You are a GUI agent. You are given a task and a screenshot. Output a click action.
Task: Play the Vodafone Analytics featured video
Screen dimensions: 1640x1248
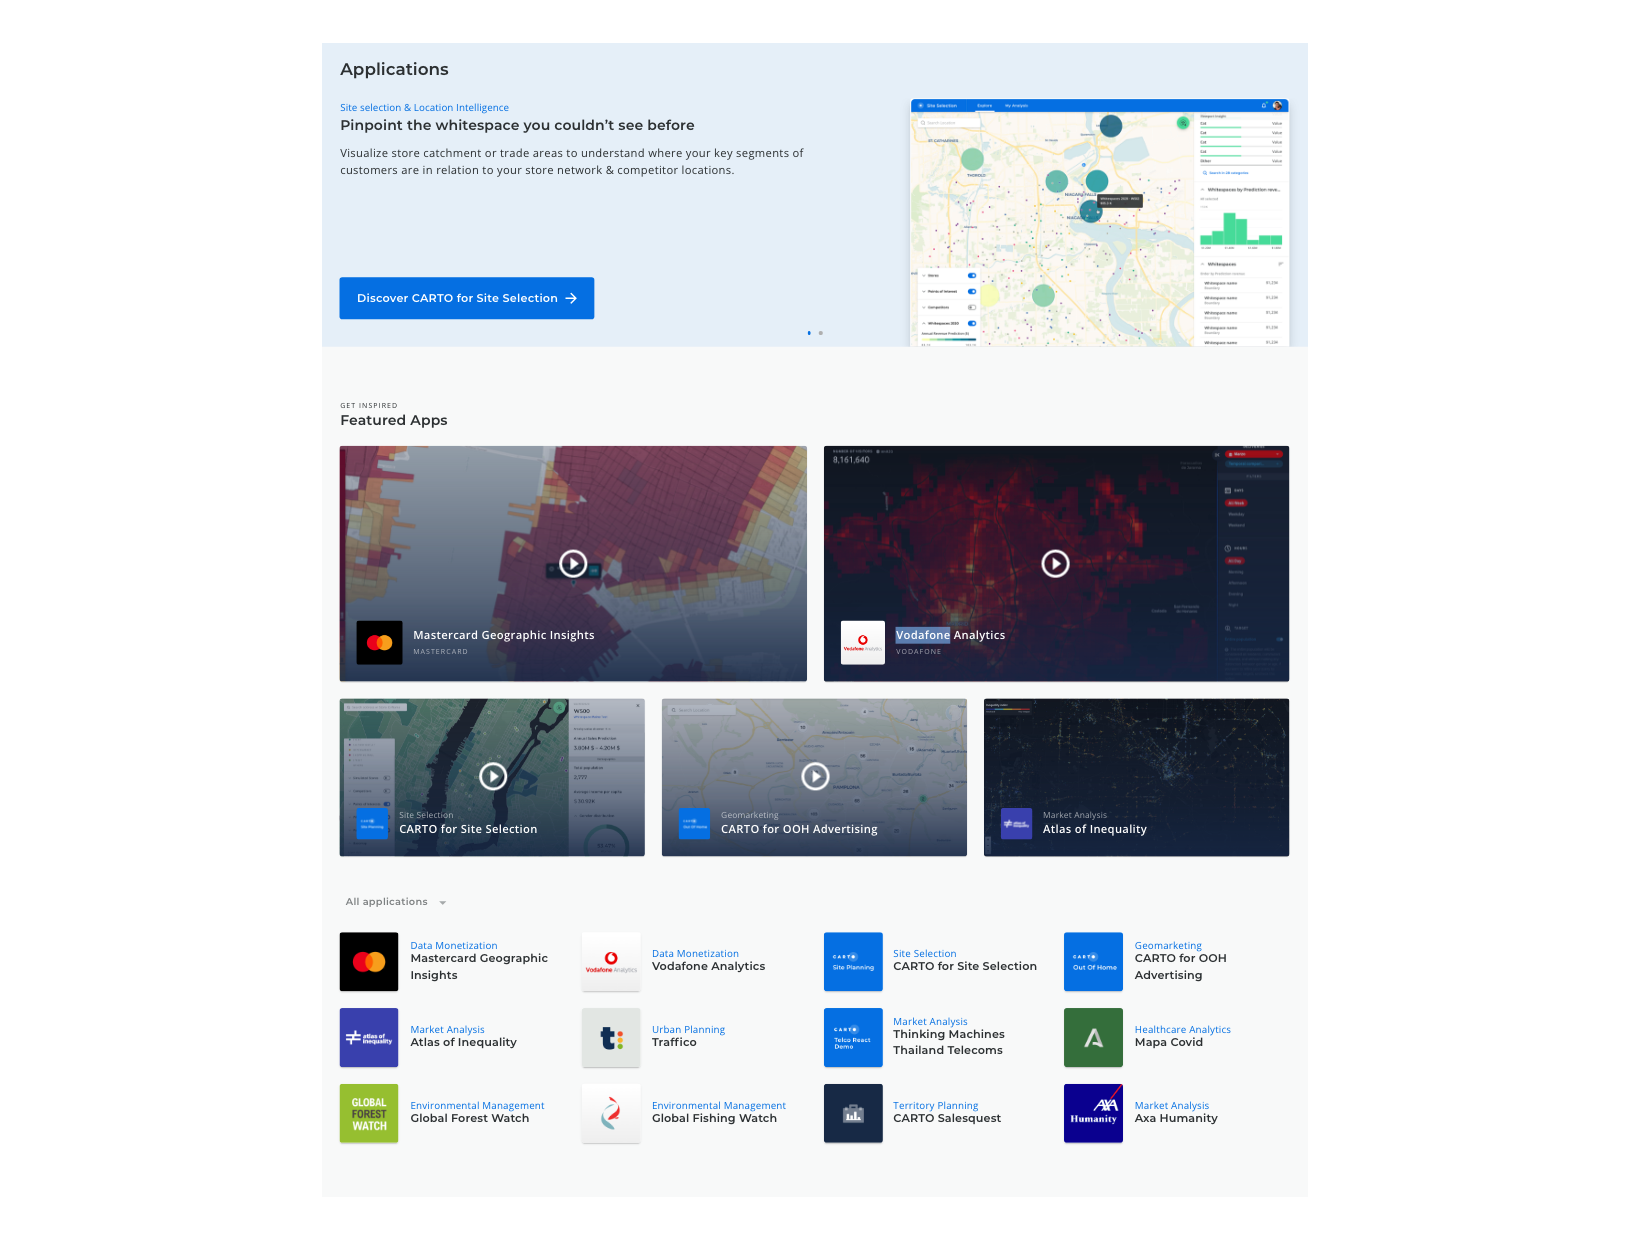(x=1055, y=564)
